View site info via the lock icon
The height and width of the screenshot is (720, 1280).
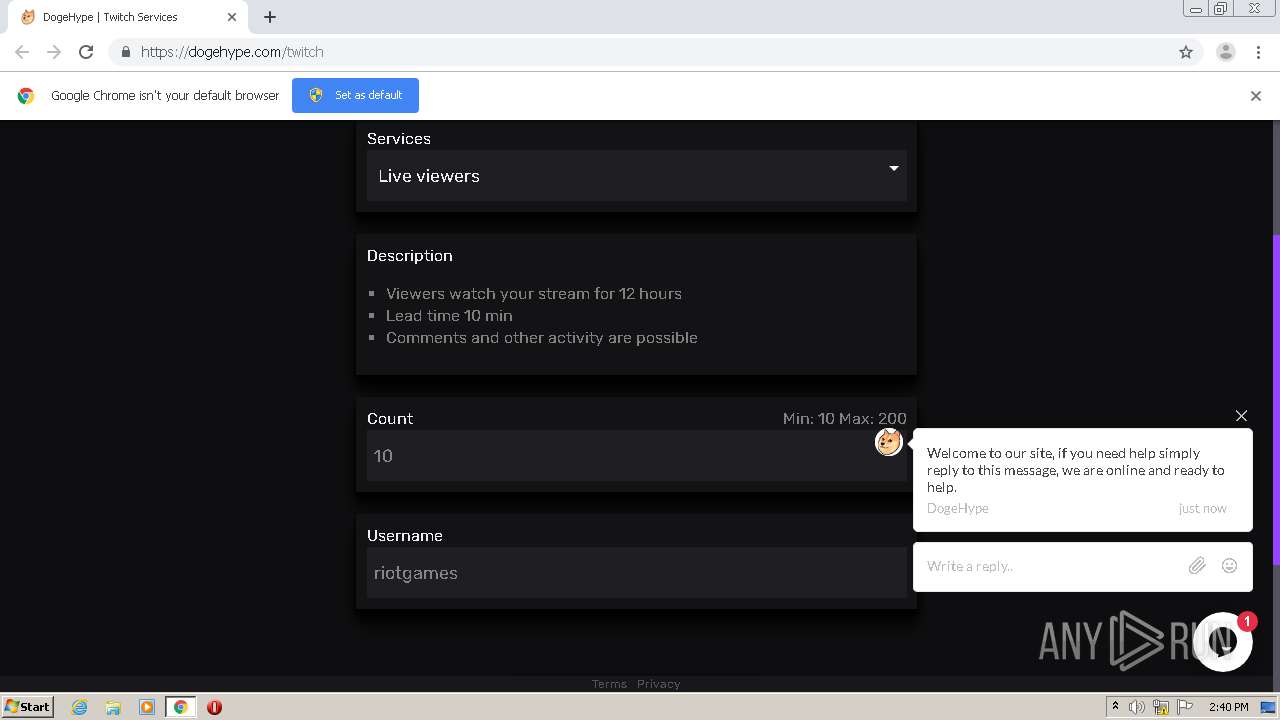pos(125,52)
